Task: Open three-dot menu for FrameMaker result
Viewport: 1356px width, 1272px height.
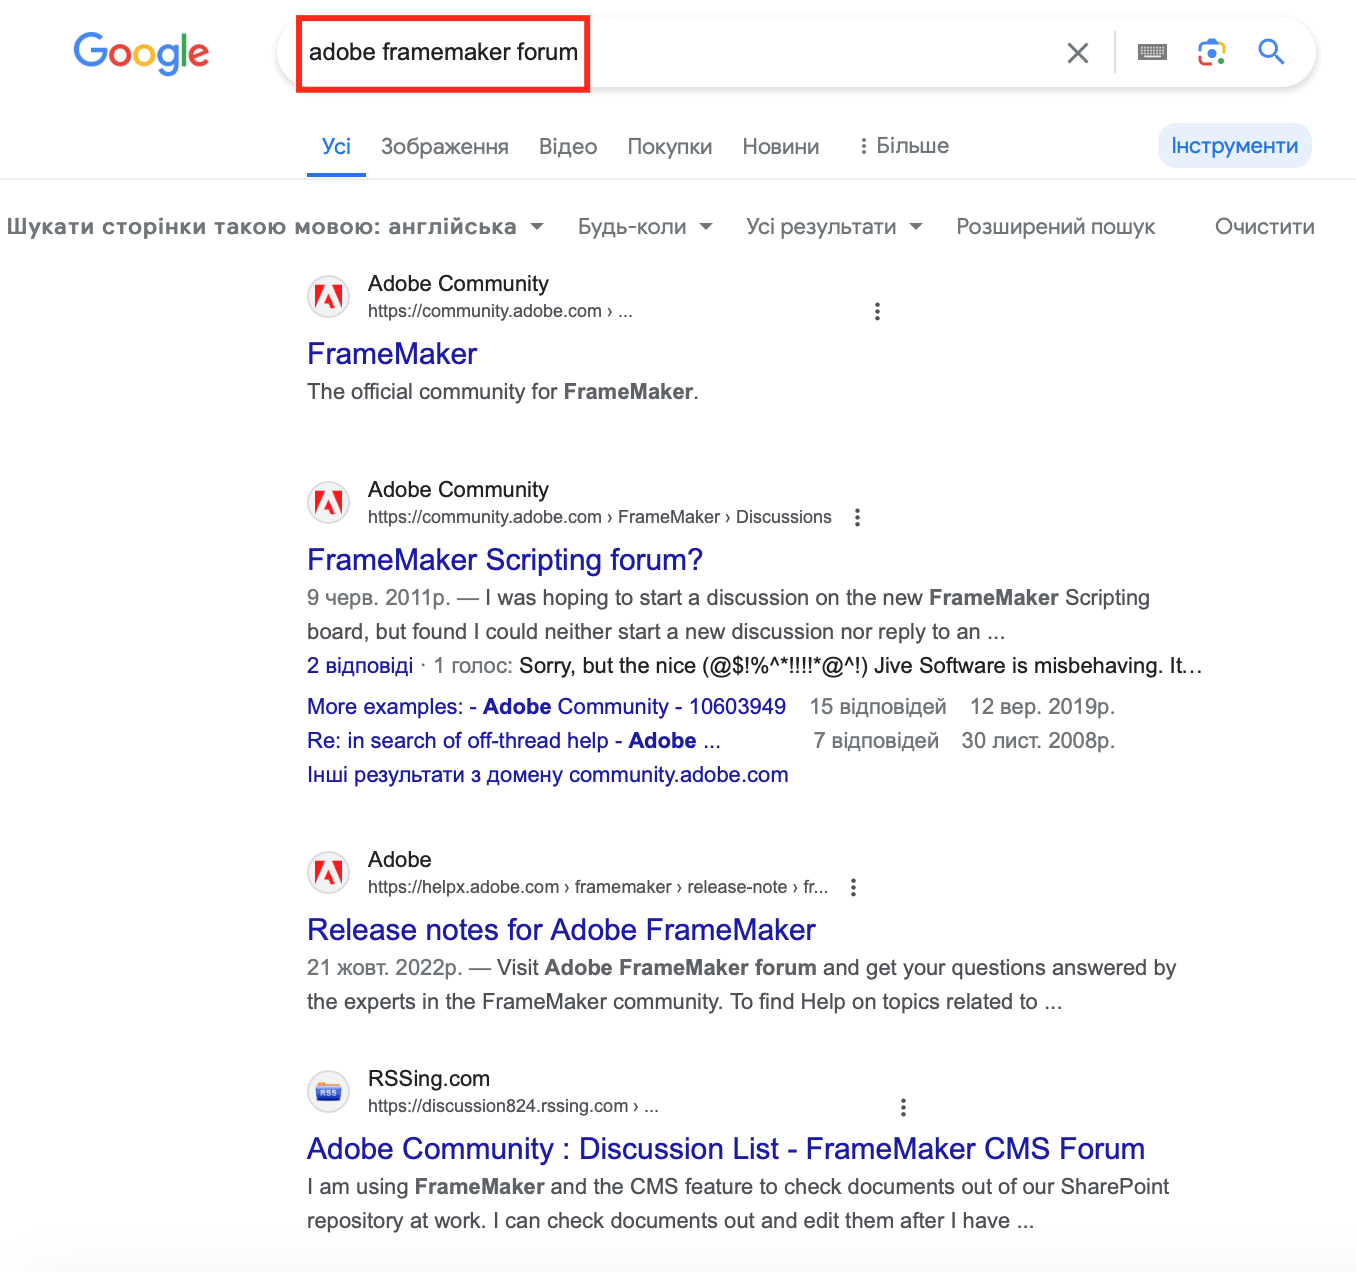Action: click(x=877, y=311)
